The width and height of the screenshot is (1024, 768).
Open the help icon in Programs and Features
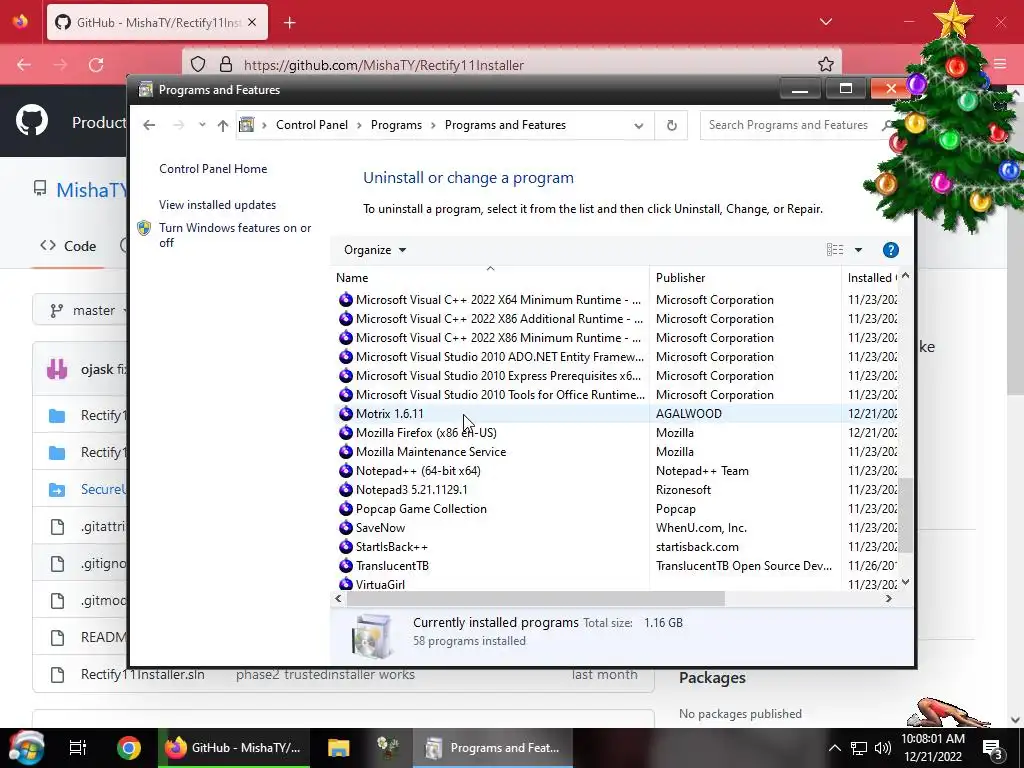pos(890,250)
